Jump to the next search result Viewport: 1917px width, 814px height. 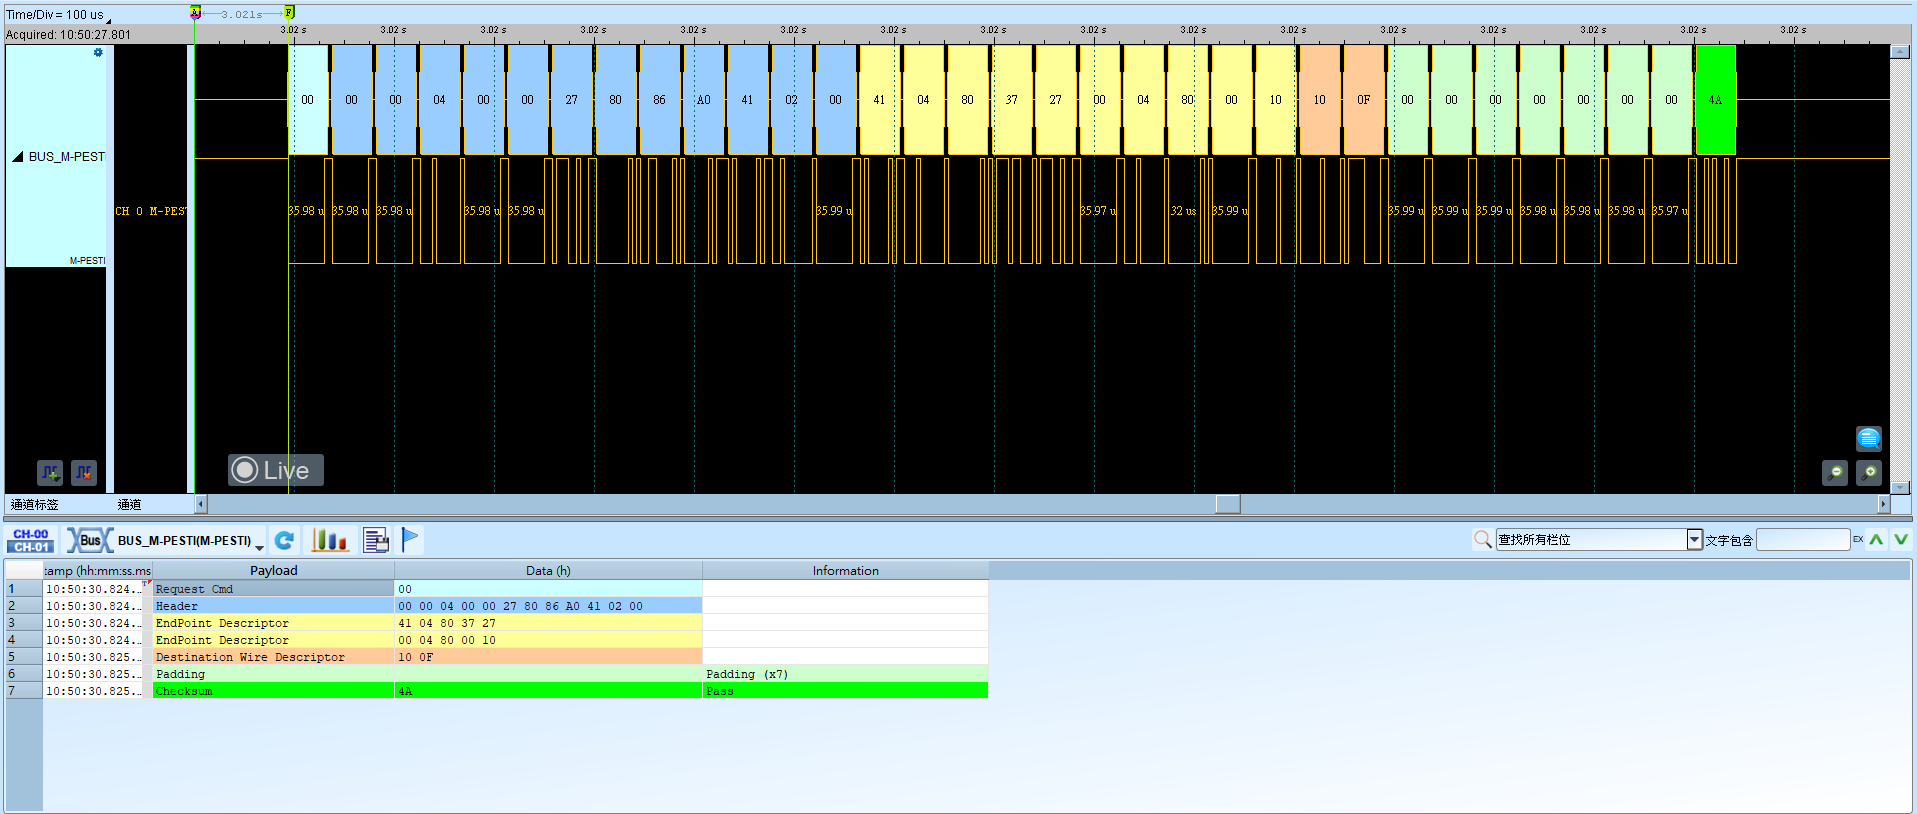click(1900, 540)
